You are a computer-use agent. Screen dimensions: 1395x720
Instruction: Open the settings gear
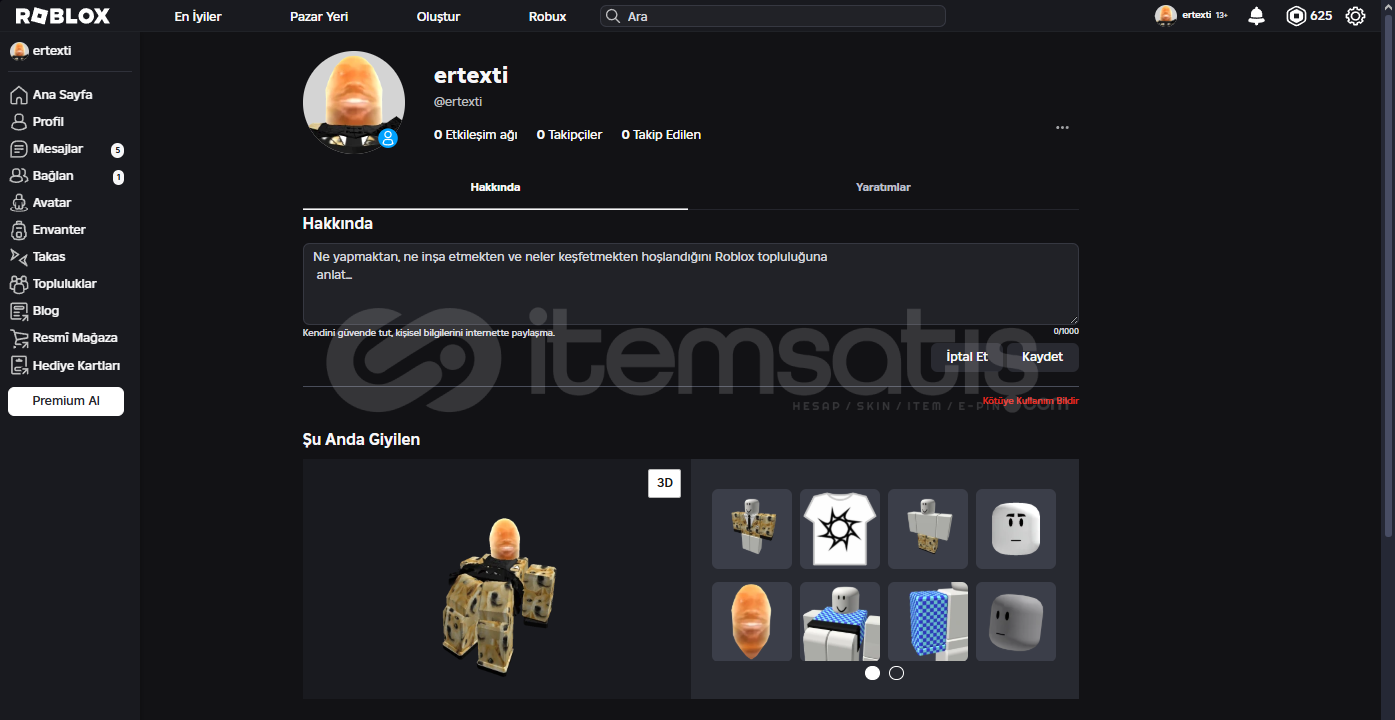(x=1355, y=16)
